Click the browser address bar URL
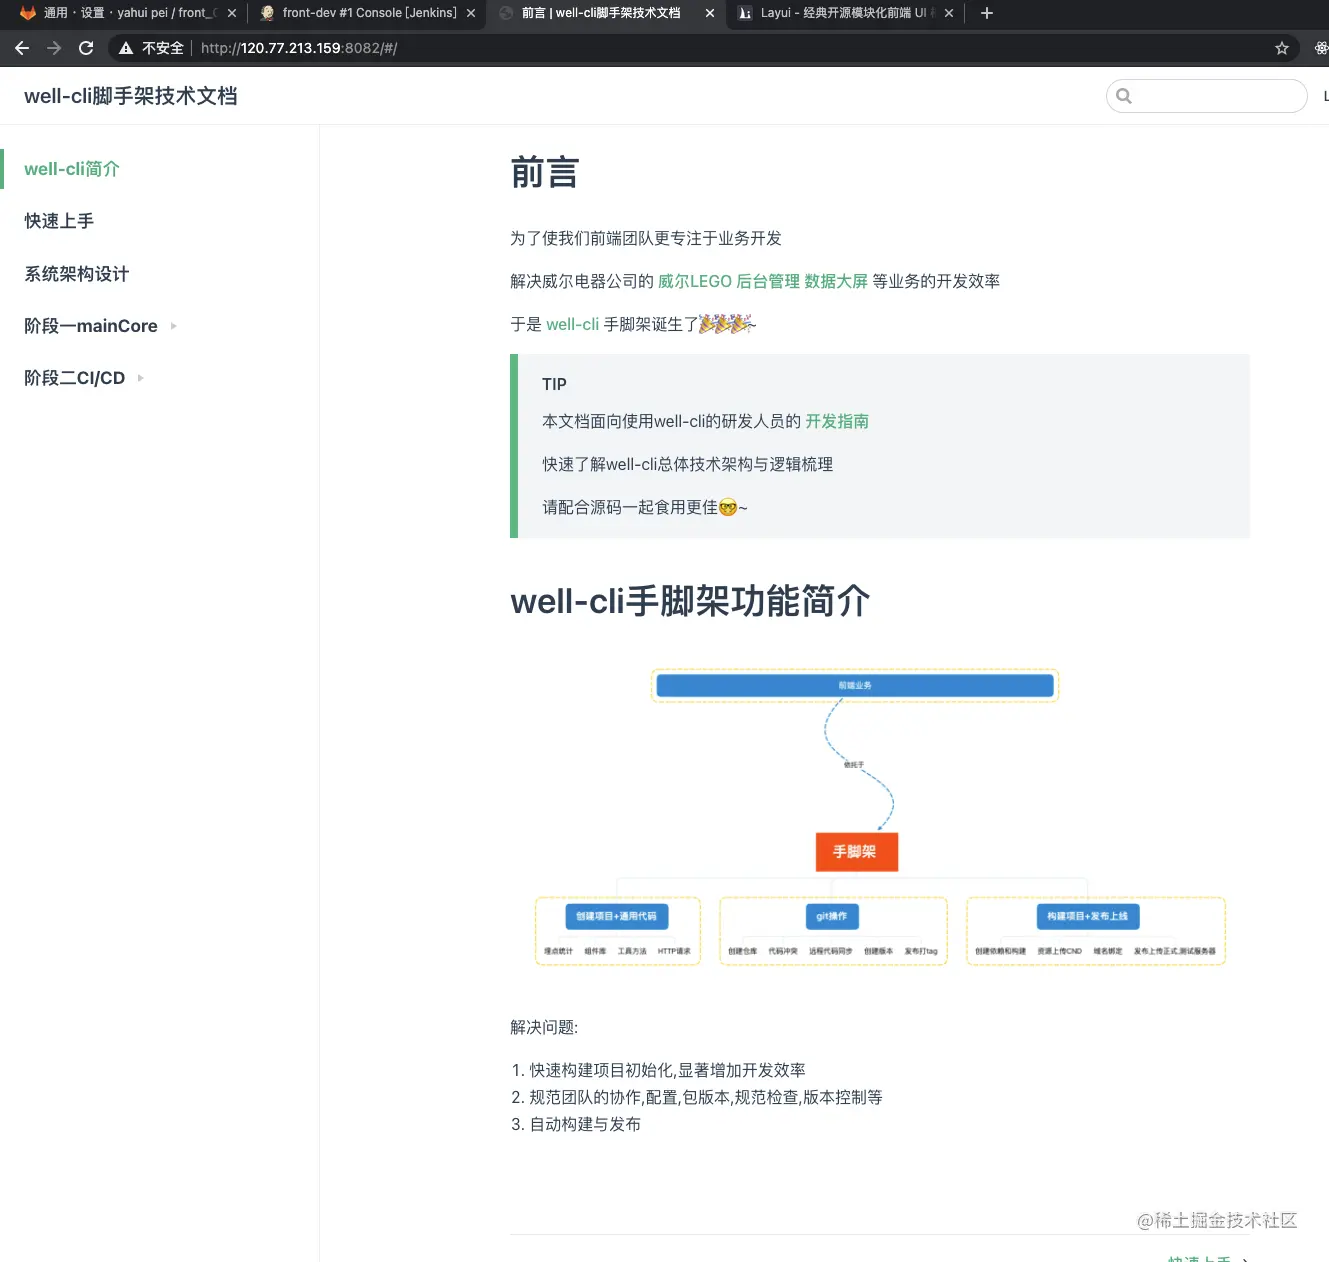This screenshot has height=1262, width=1329. (x=300, y=48)
